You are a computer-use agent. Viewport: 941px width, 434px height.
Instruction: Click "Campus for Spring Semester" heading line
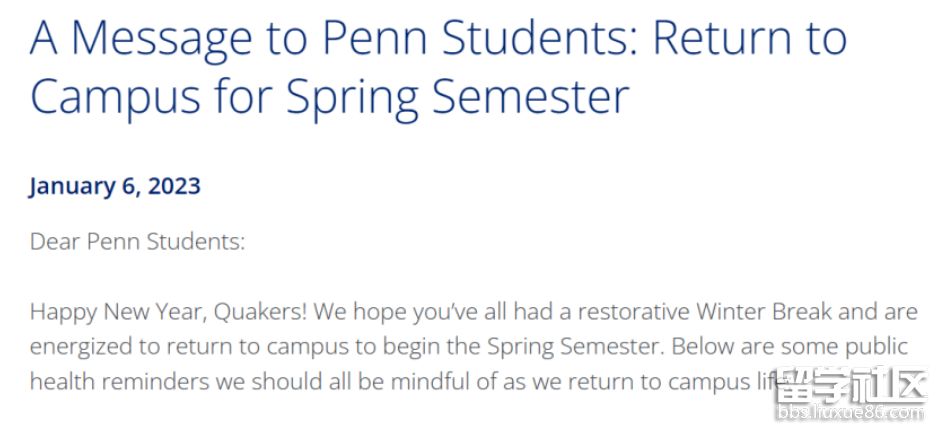329,97
